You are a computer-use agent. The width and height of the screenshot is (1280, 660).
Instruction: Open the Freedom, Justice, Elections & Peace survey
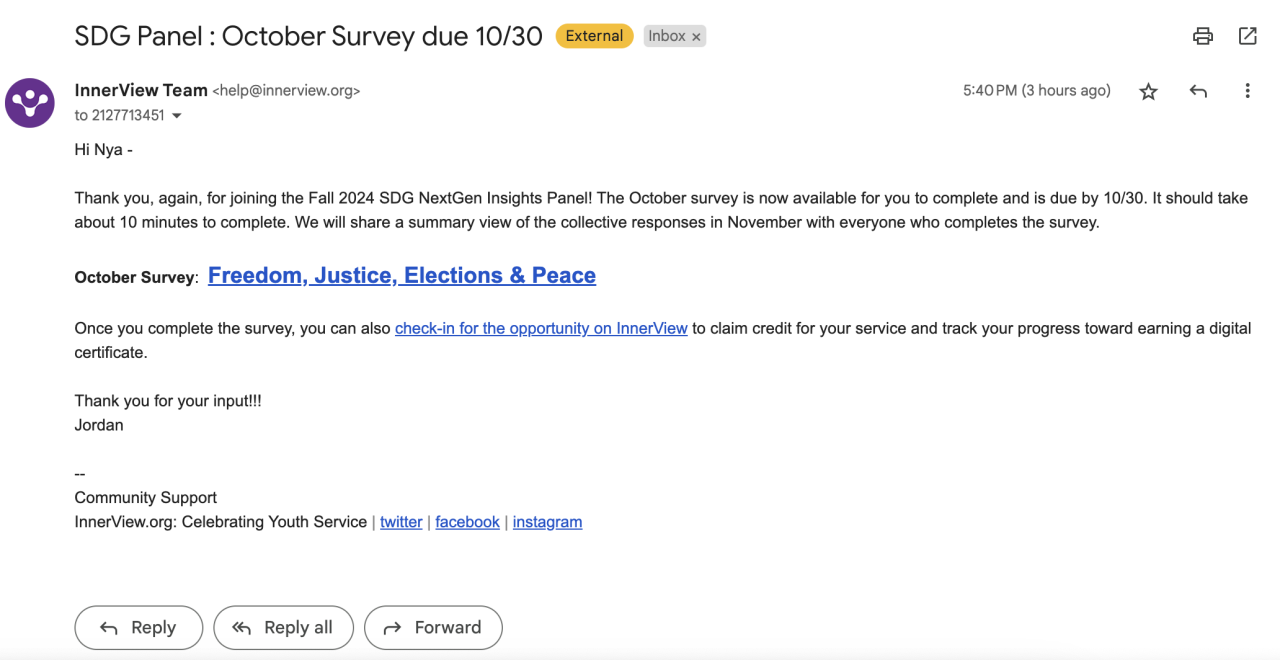pyautogui.click(x=401, y=276)
